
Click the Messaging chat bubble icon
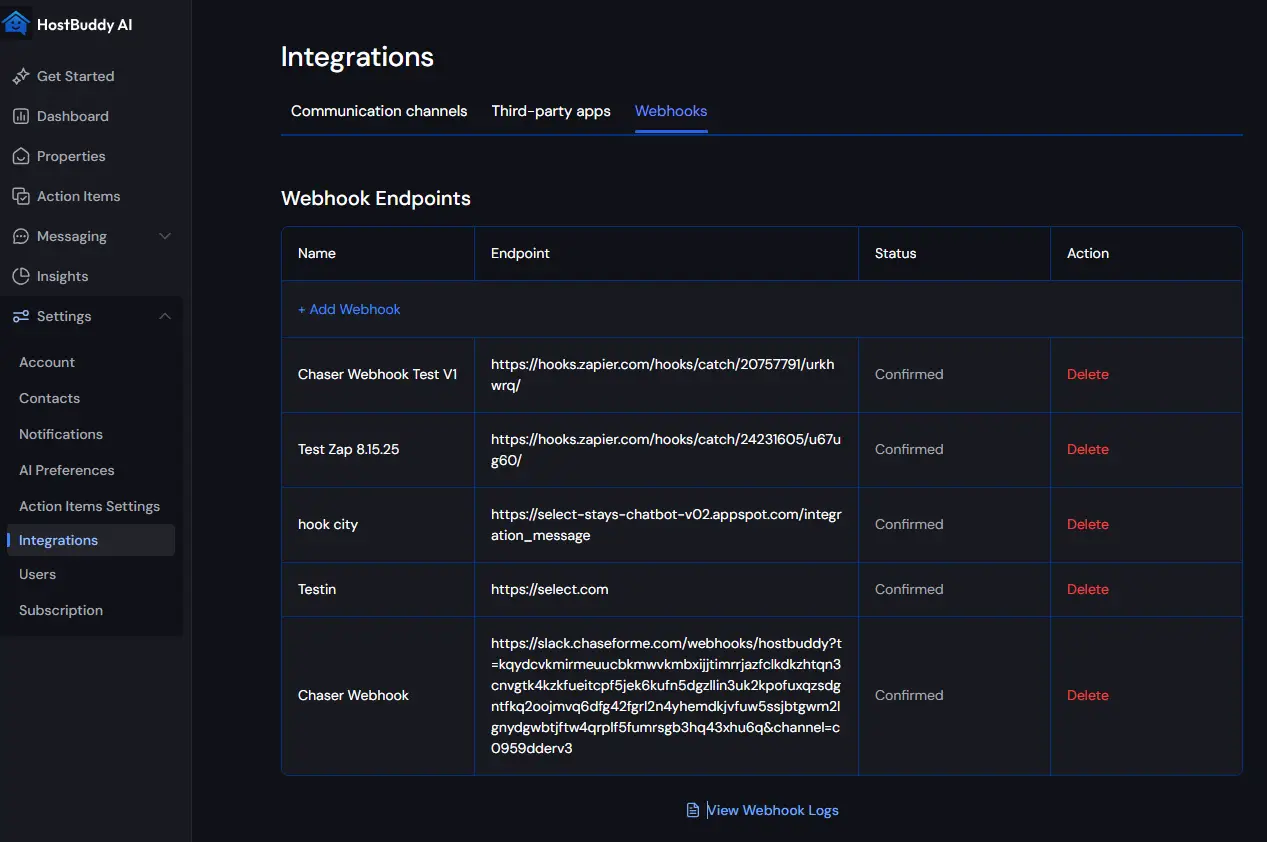20,236
